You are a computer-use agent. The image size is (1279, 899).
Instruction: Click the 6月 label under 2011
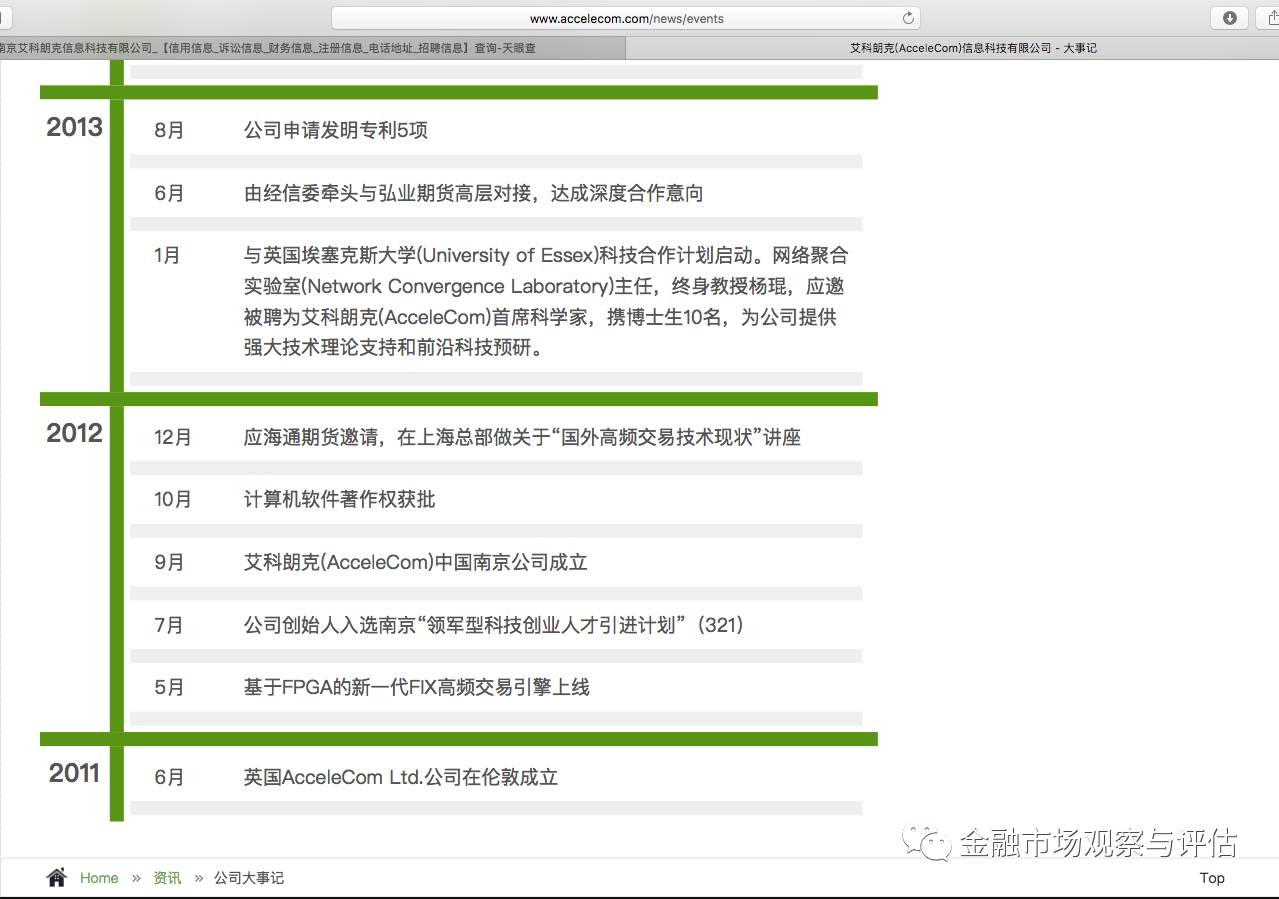[169, 777]
